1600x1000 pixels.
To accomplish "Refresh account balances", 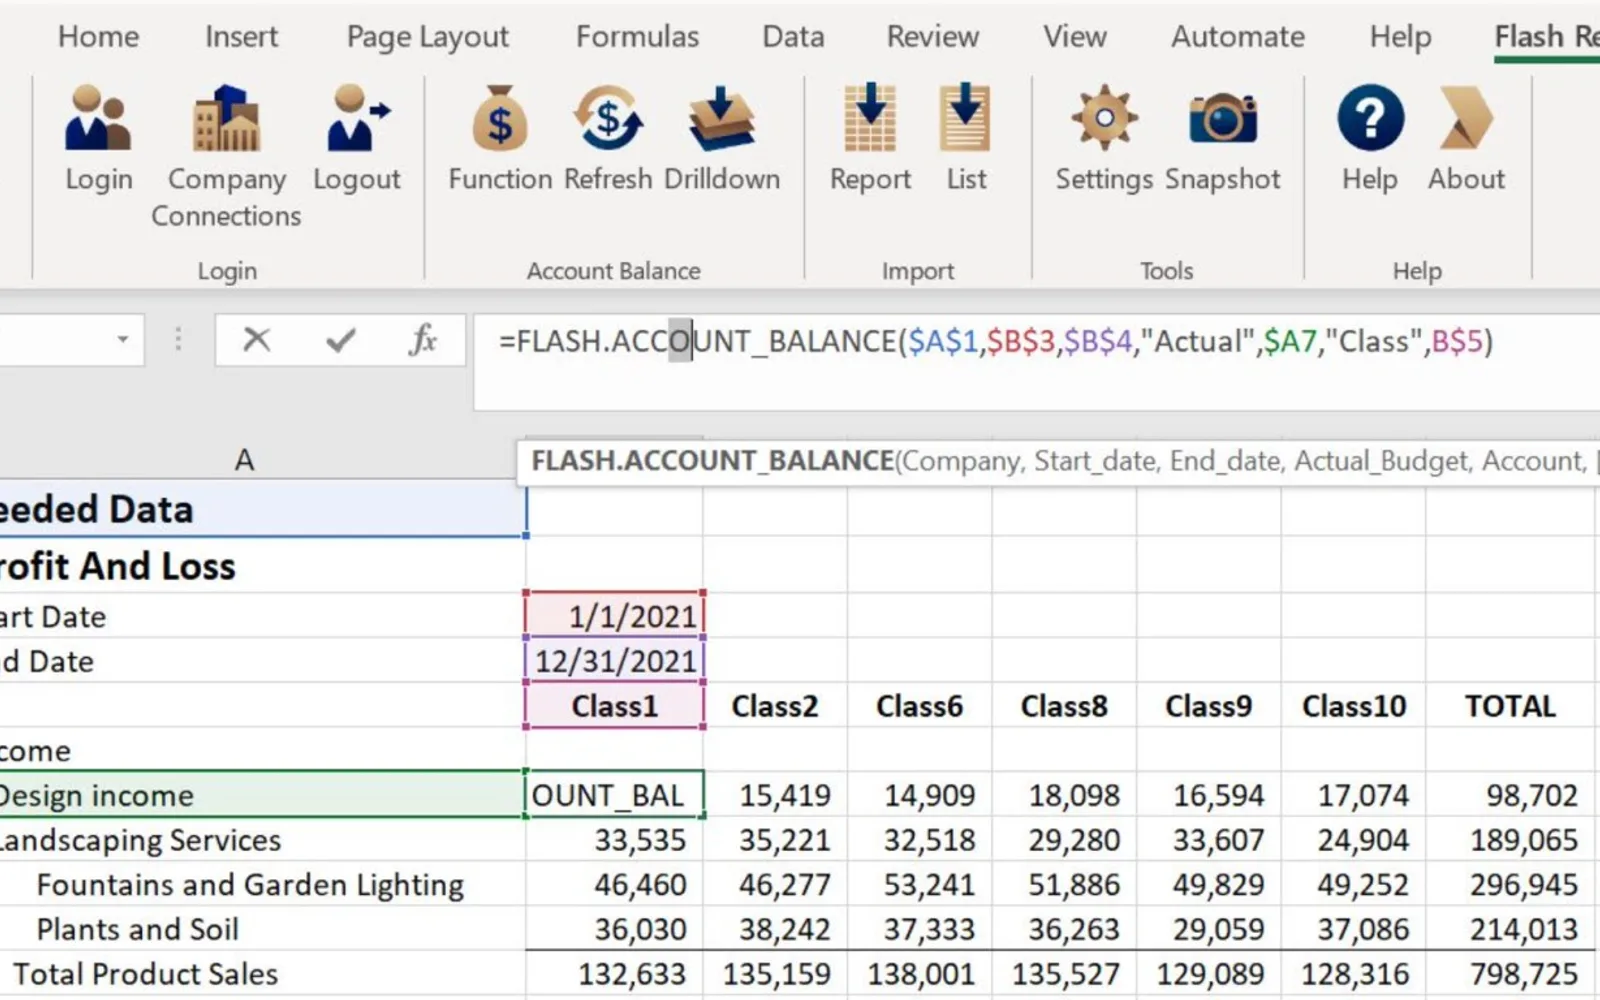I will point(608,138).
